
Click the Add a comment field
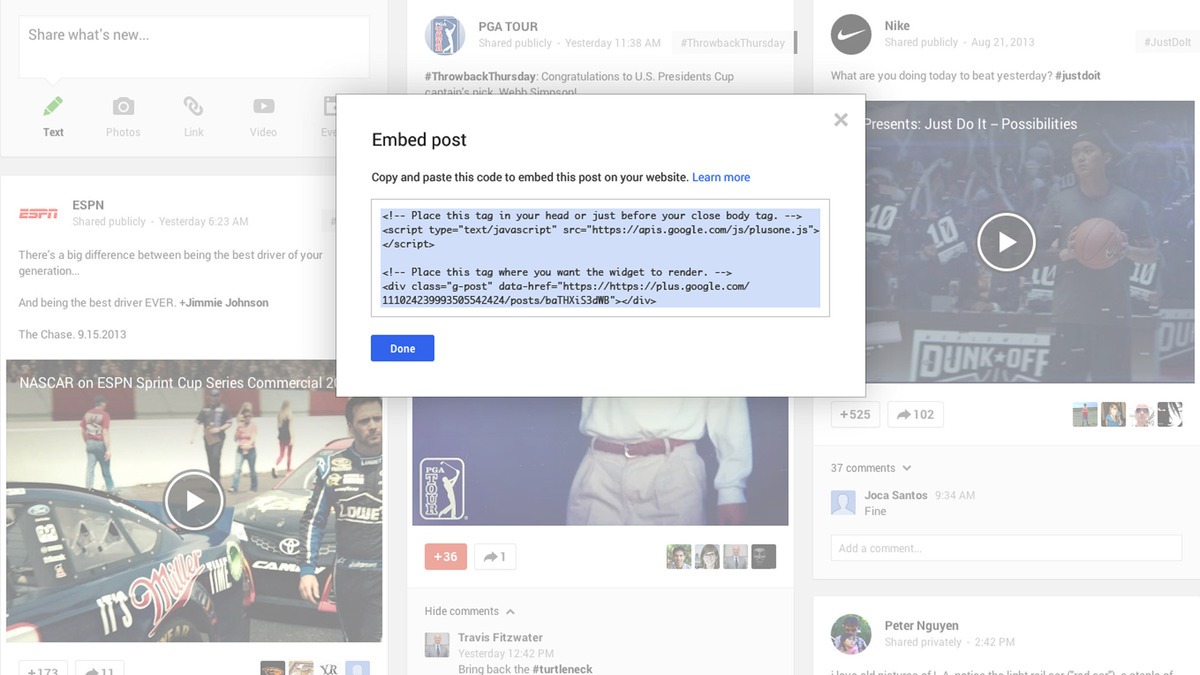tap(1007, 548)
